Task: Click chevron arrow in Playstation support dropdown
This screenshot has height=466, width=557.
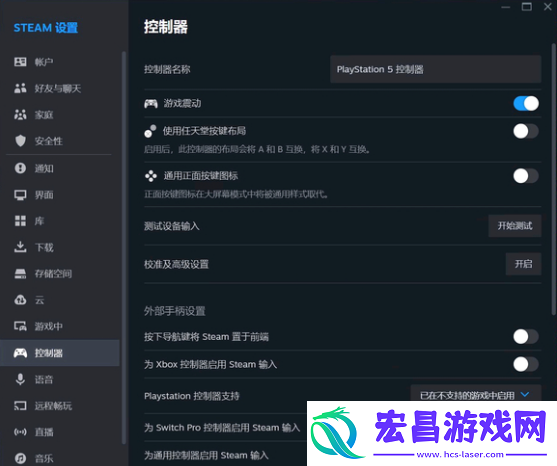Action: 525,394
